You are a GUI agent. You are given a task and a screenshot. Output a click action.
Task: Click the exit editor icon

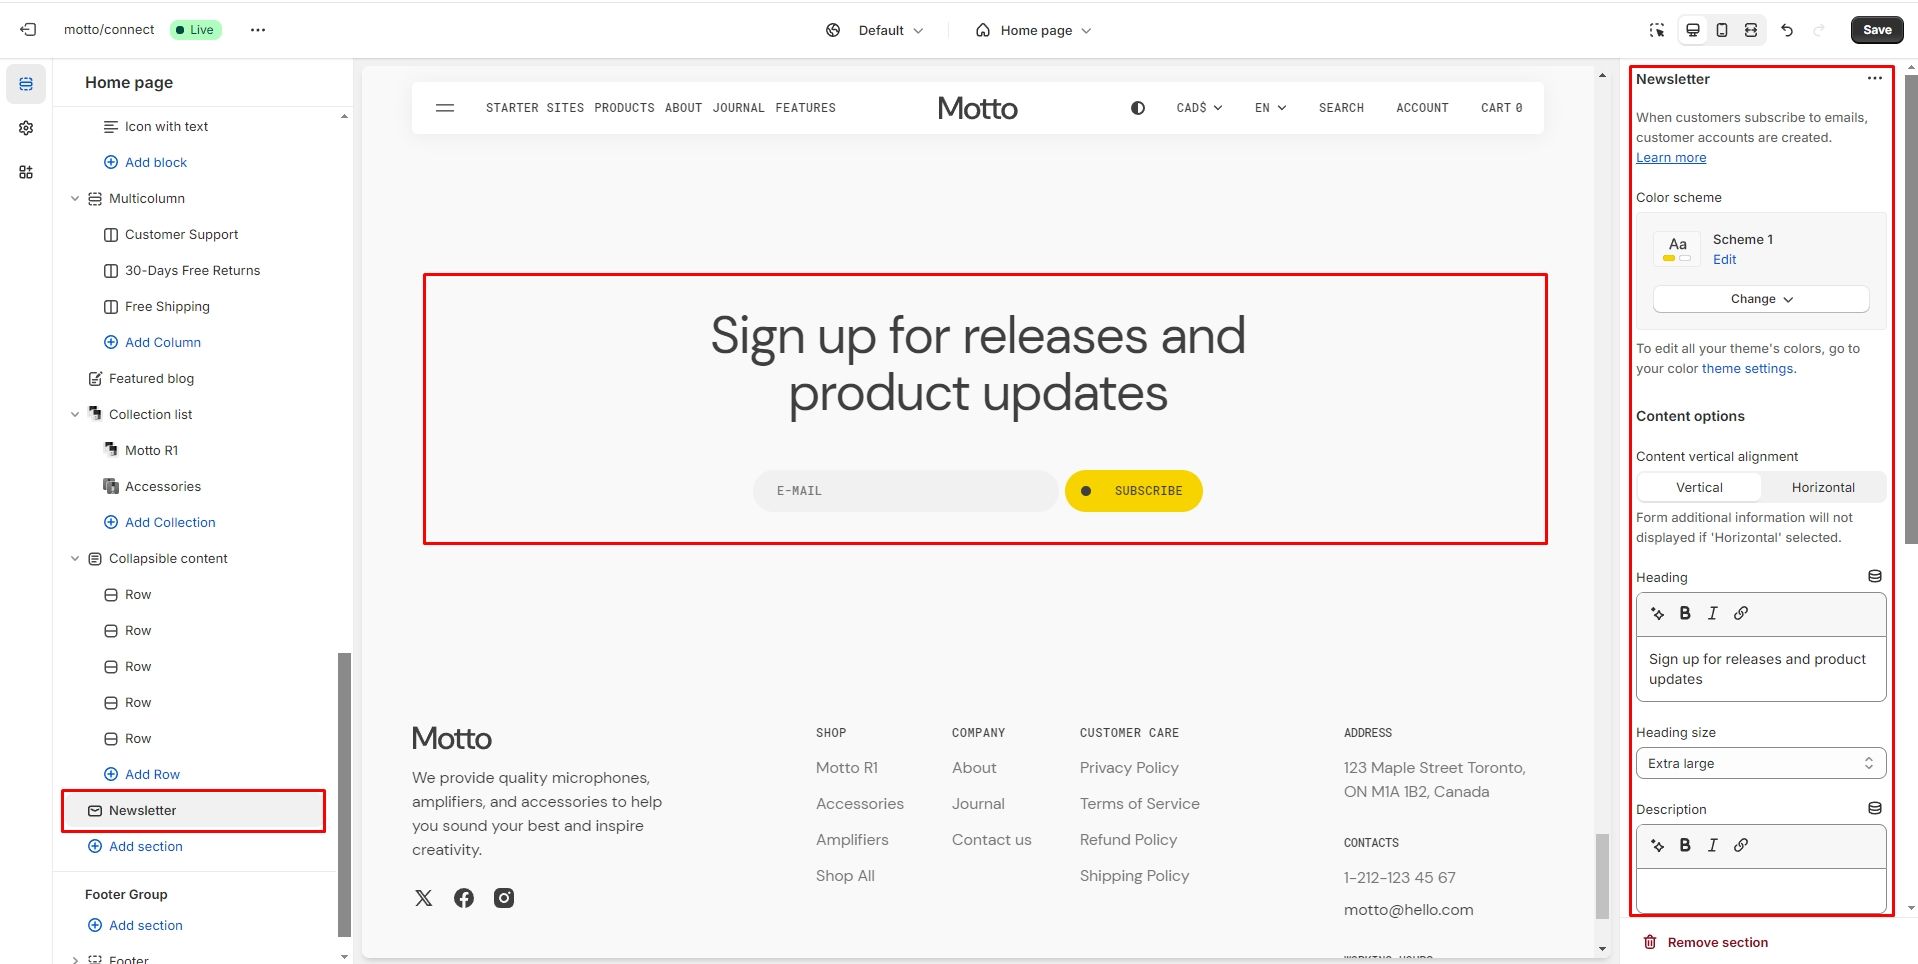point(28,30)
